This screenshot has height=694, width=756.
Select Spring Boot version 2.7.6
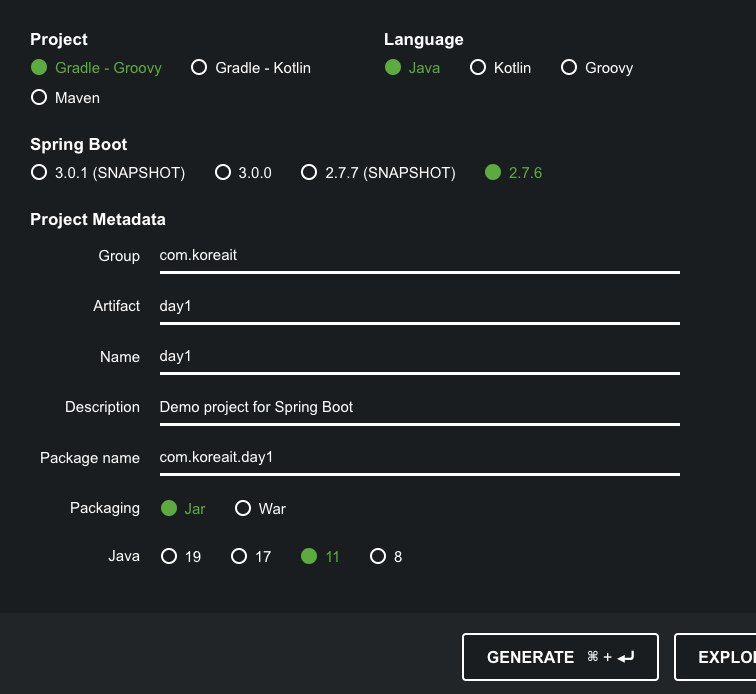[x=513, y=173]
